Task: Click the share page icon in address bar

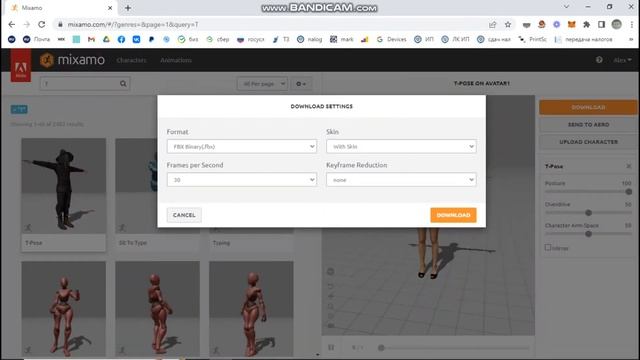Action: [x=493, y=24]
